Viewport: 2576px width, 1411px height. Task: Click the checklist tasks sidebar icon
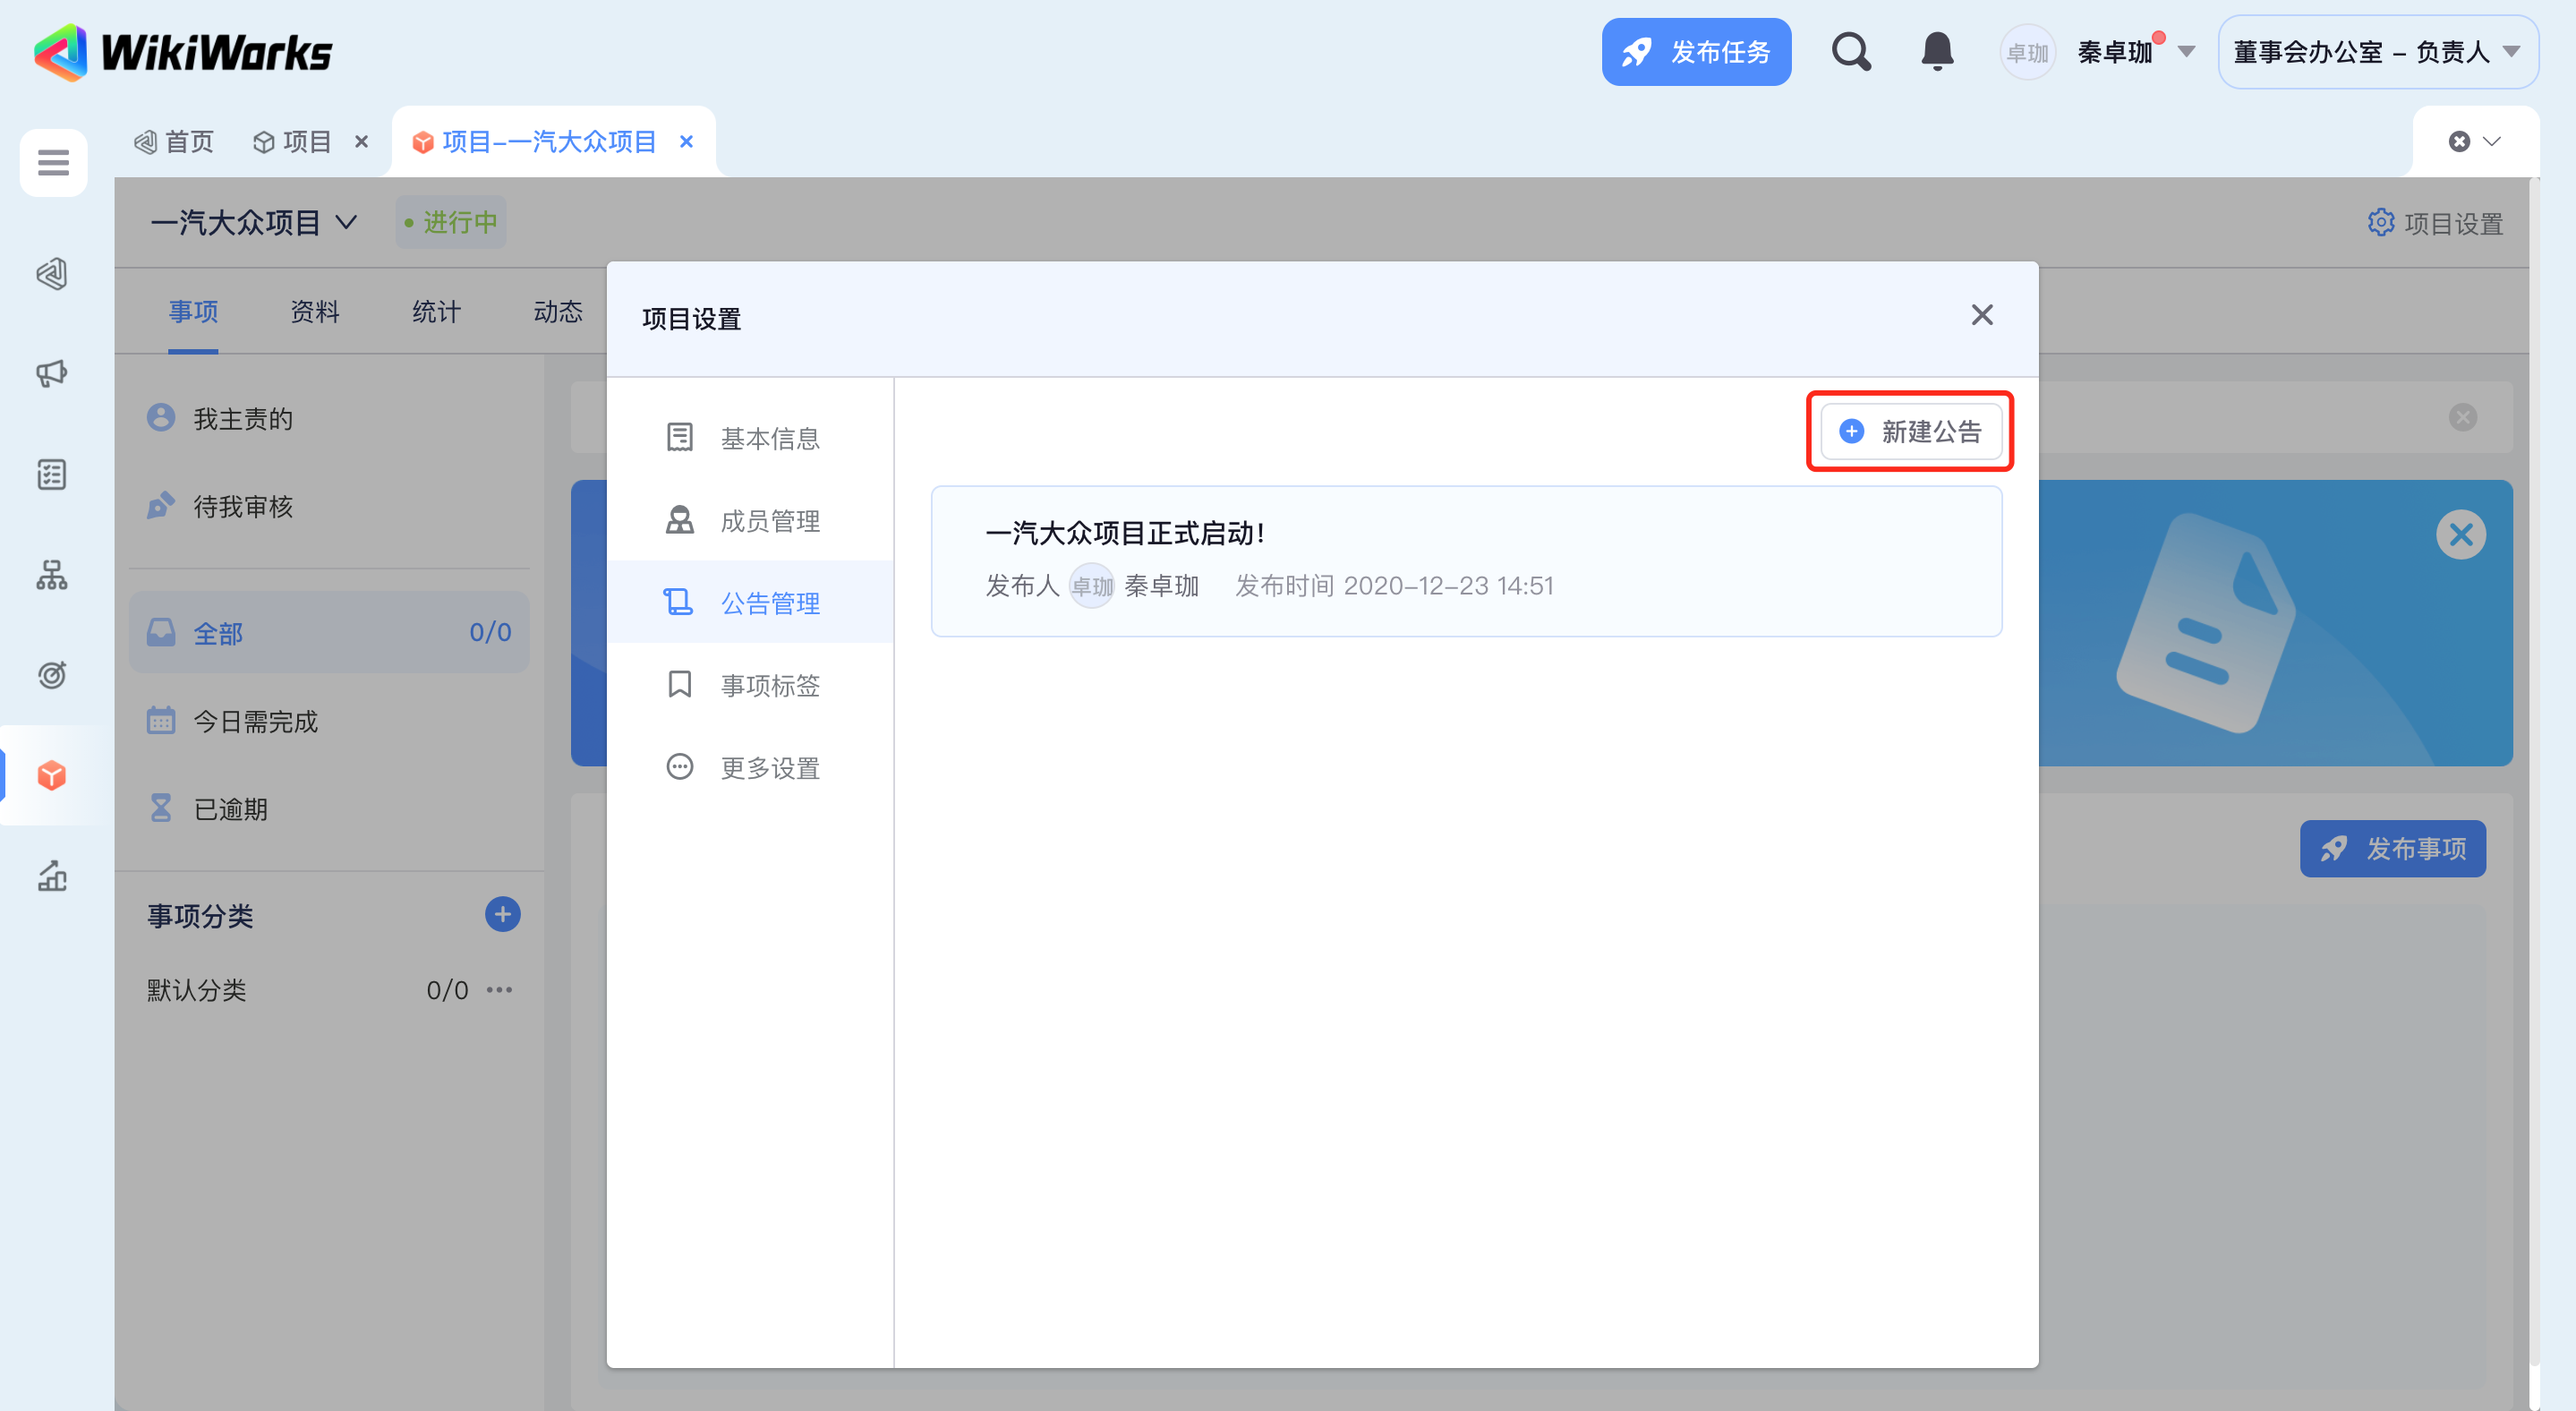tap(52, 474)
